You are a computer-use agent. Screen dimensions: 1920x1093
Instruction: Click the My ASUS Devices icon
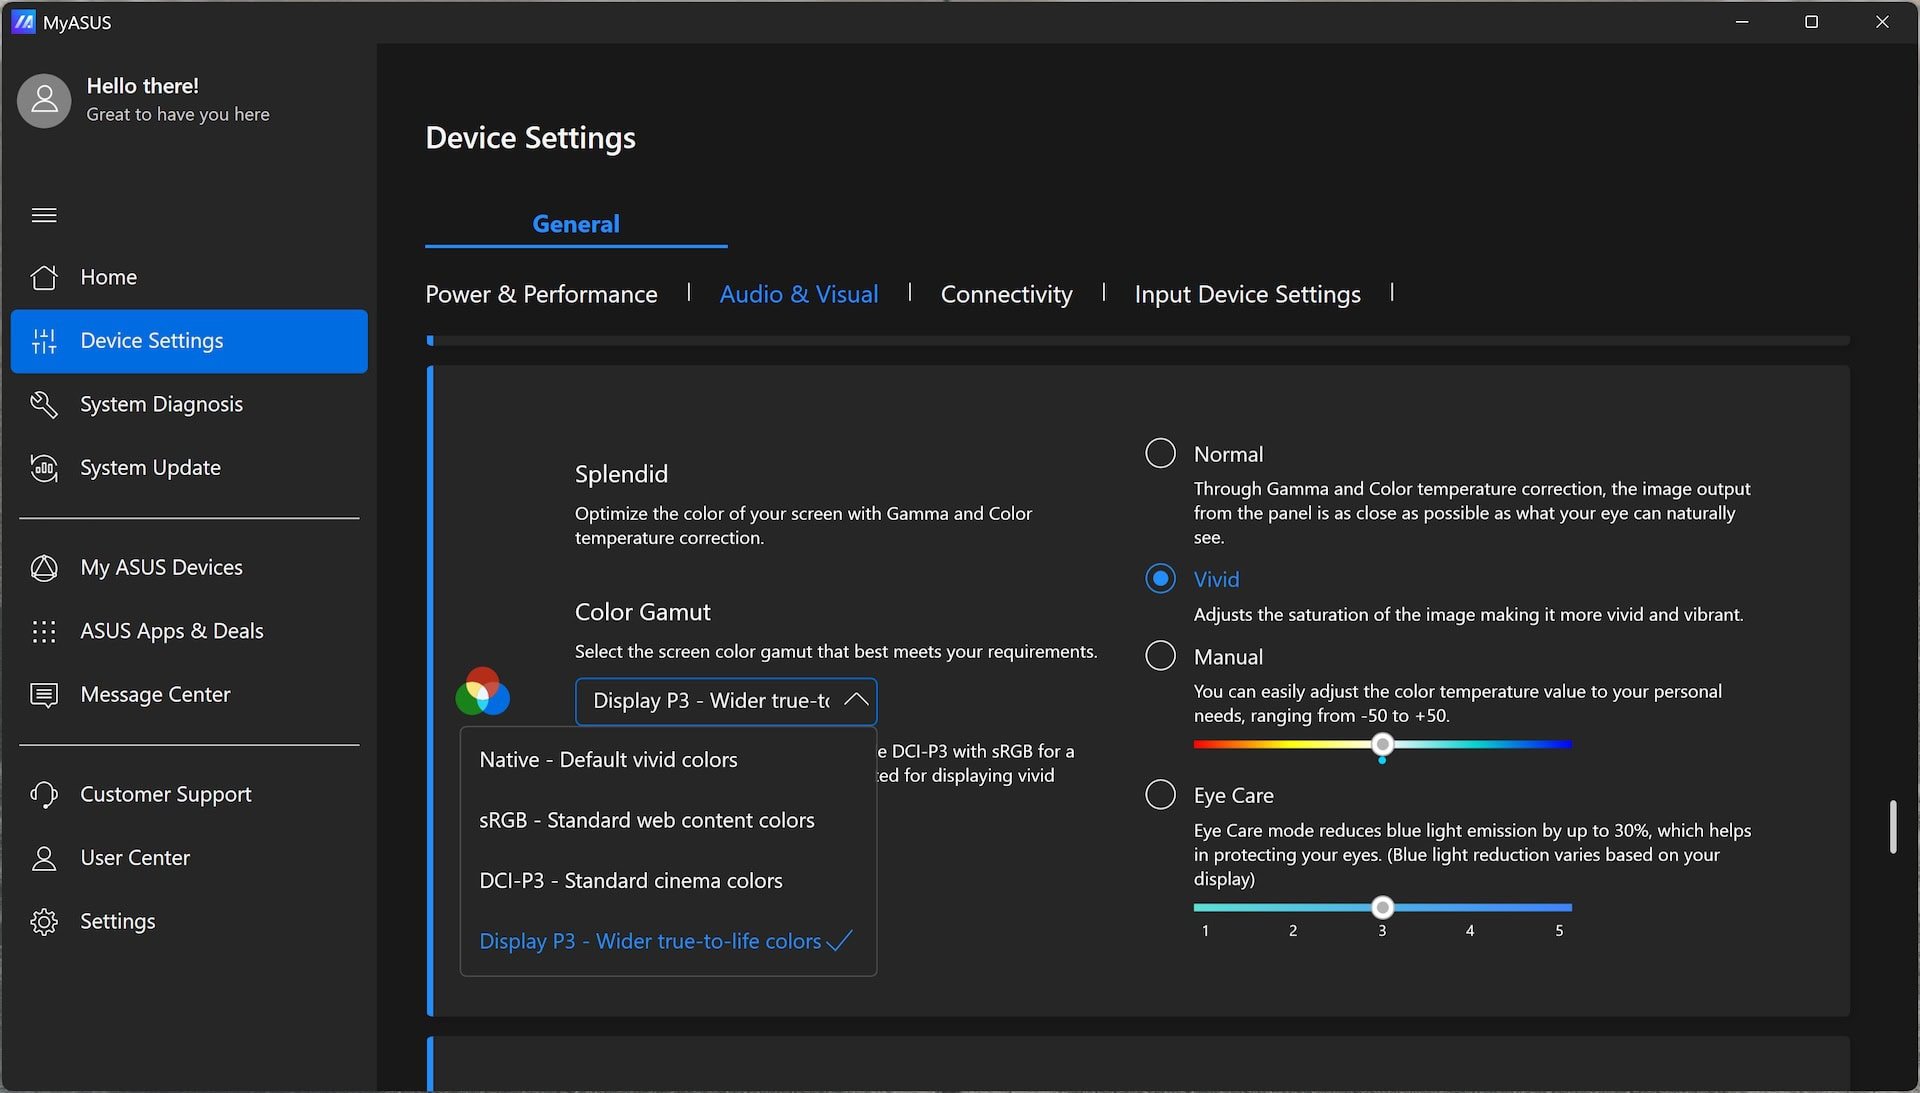point(44,568)
